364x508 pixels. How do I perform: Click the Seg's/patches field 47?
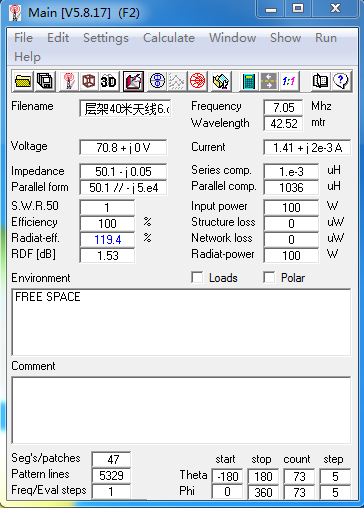coord(111,459)
